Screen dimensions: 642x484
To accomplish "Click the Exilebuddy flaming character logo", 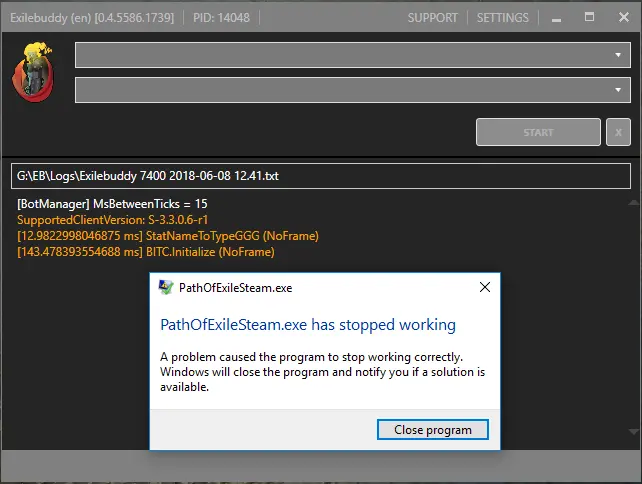I will [33, 72].
